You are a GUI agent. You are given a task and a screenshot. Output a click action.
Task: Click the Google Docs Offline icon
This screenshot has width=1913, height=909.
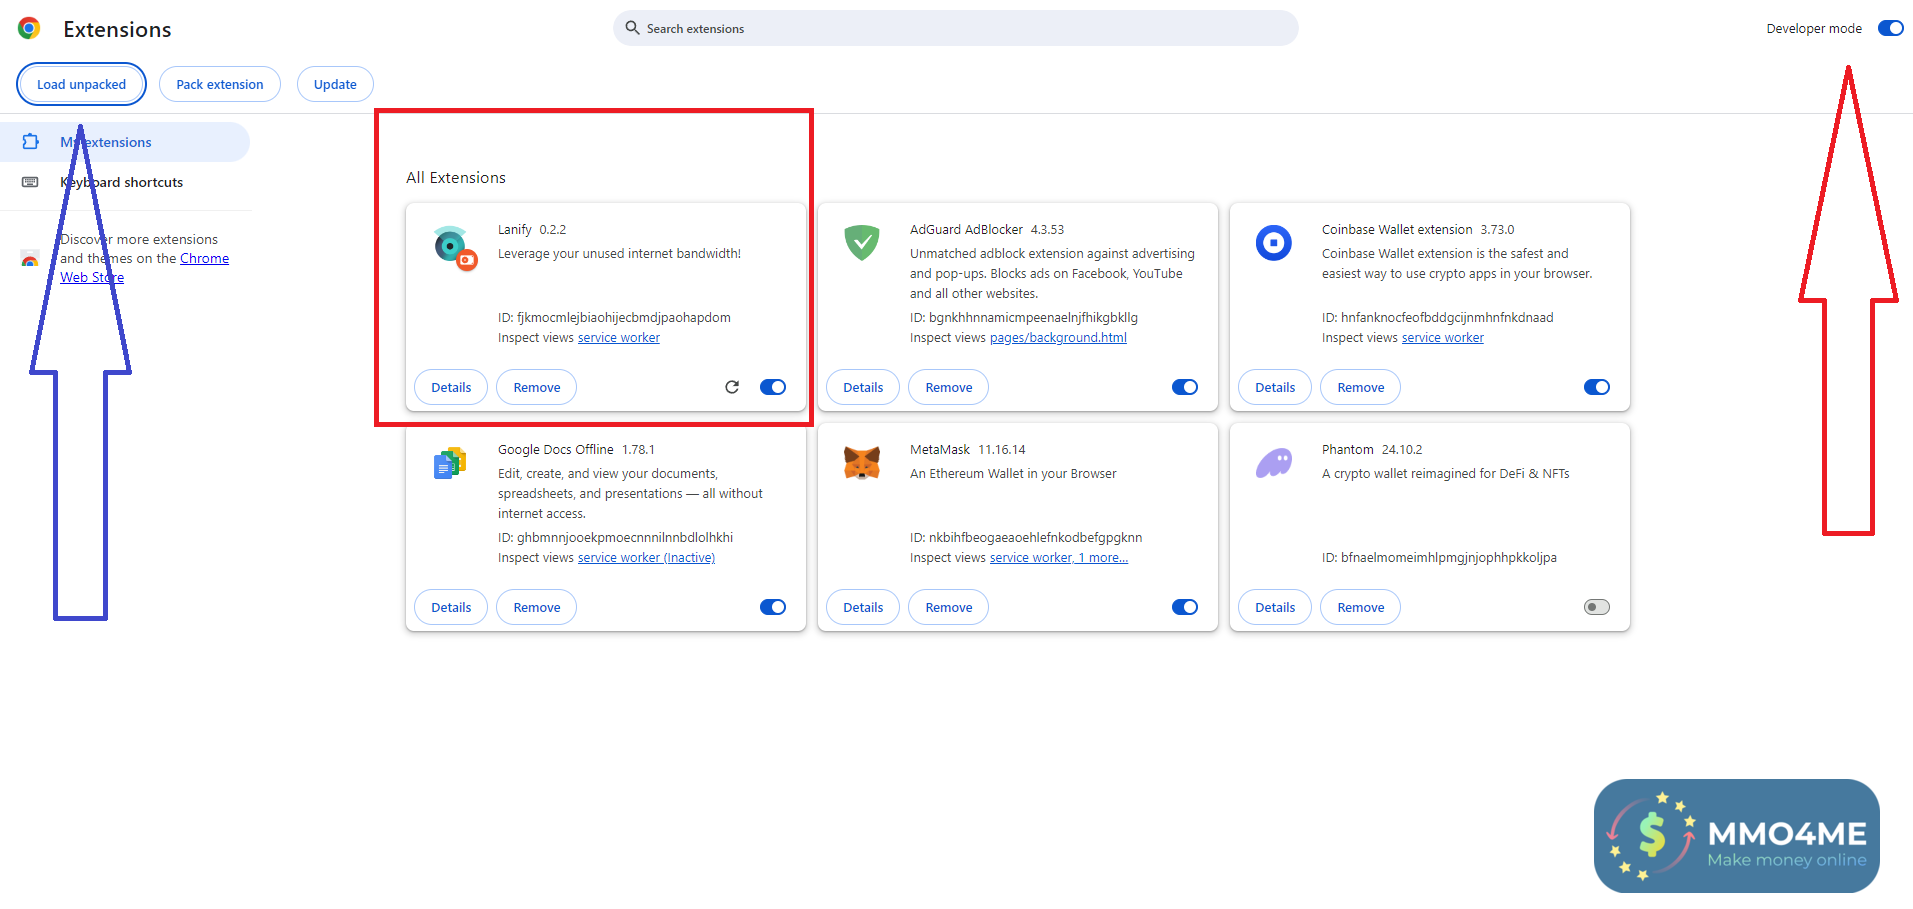pyautogui.click(x=450, y=463)
